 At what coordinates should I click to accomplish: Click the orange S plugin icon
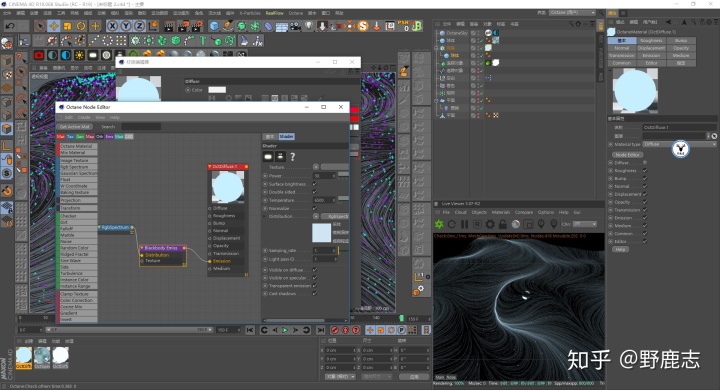click(363, 26)
